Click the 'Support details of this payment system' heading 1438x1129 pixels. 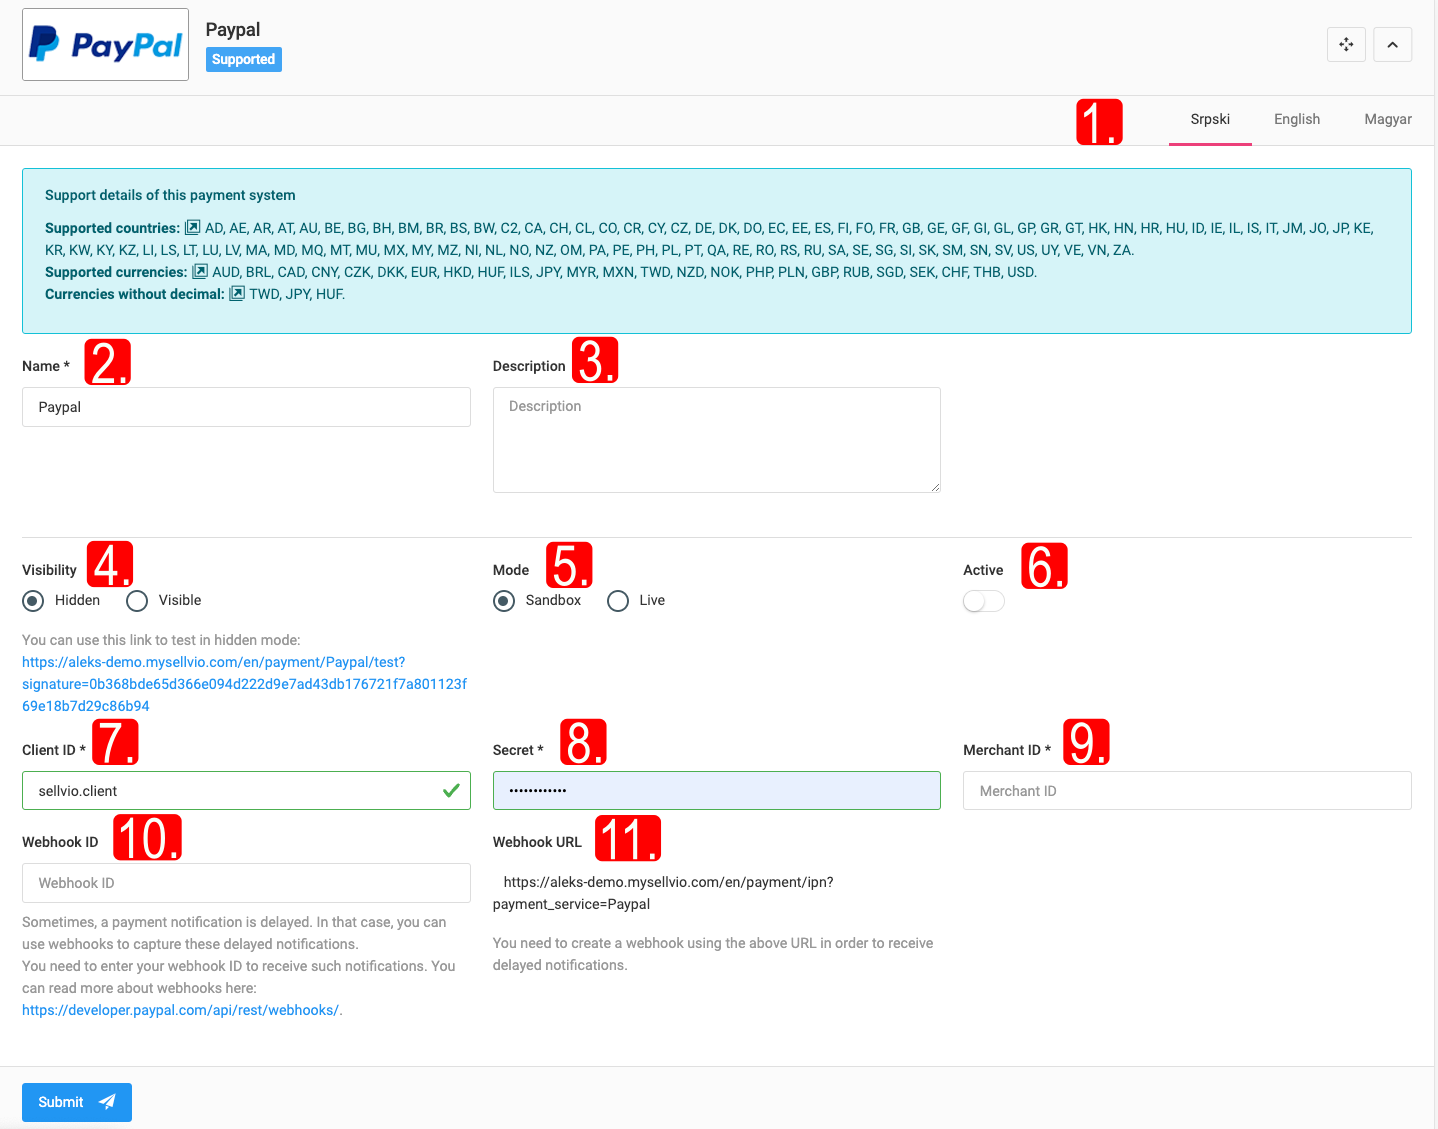click(170, 195)
